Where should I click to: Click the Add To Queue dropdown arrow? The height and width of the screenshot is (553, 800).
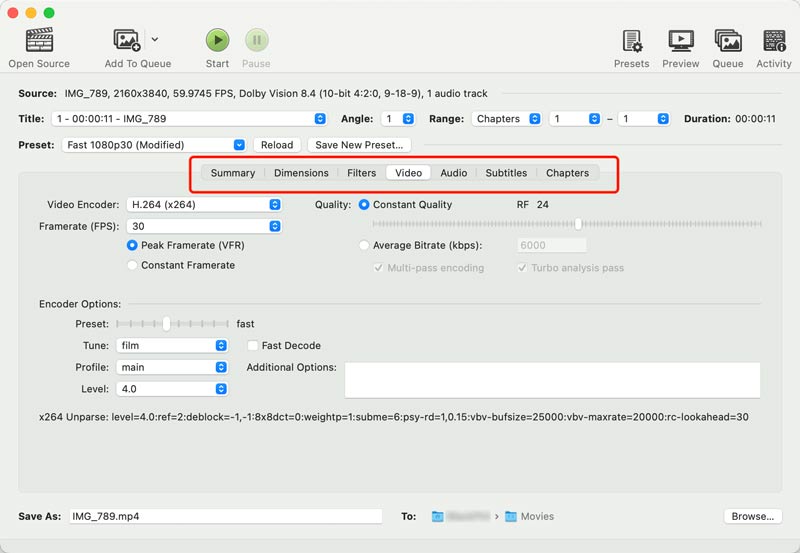pos(154,40)
